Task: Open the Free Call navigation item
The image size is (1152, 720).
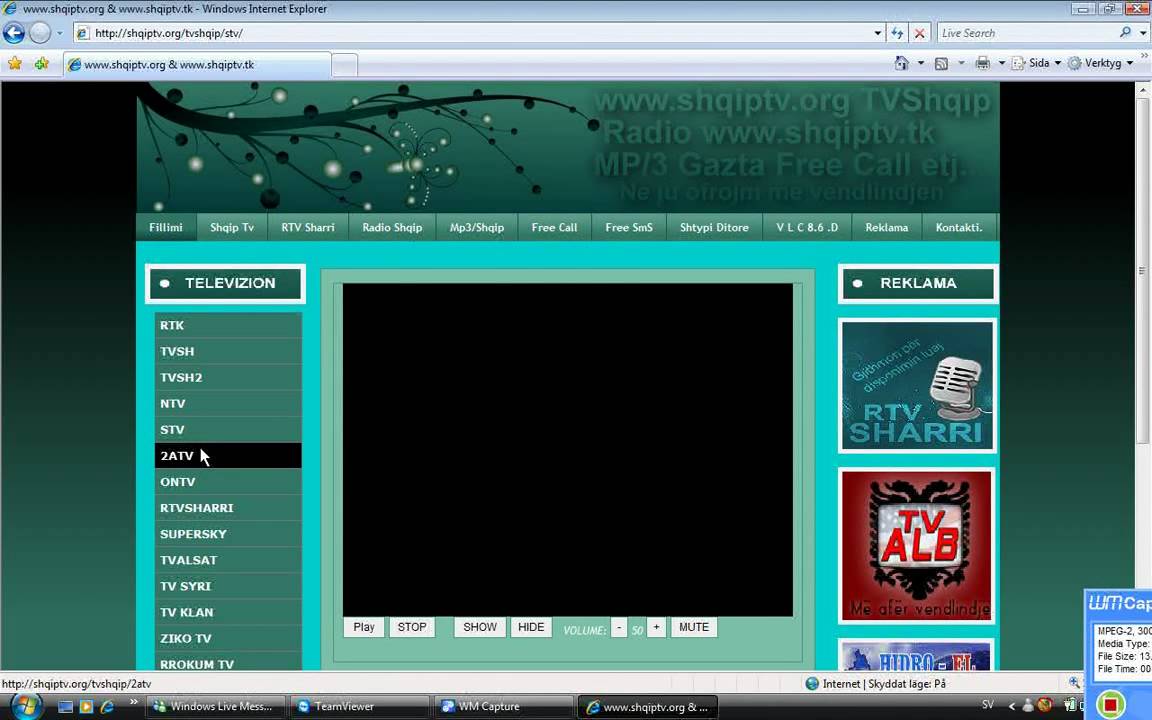Action: pyautogui.click(x=555, y=227)
